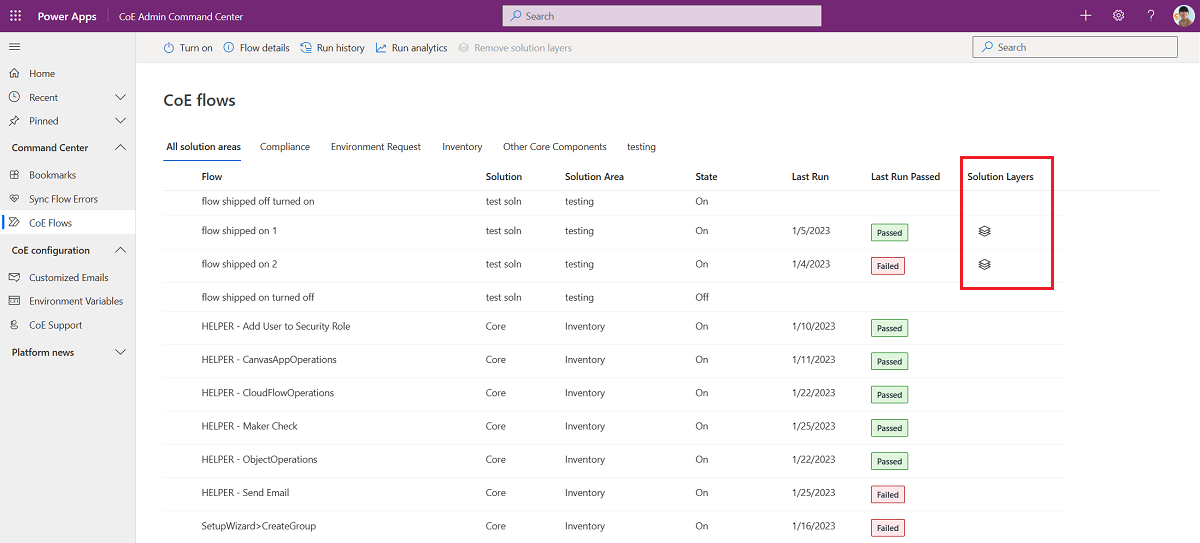Screen dimensions: 1200x543
Task: Click Passed badge for HELPER - Maker Check
Action: [x=889, y=428]
